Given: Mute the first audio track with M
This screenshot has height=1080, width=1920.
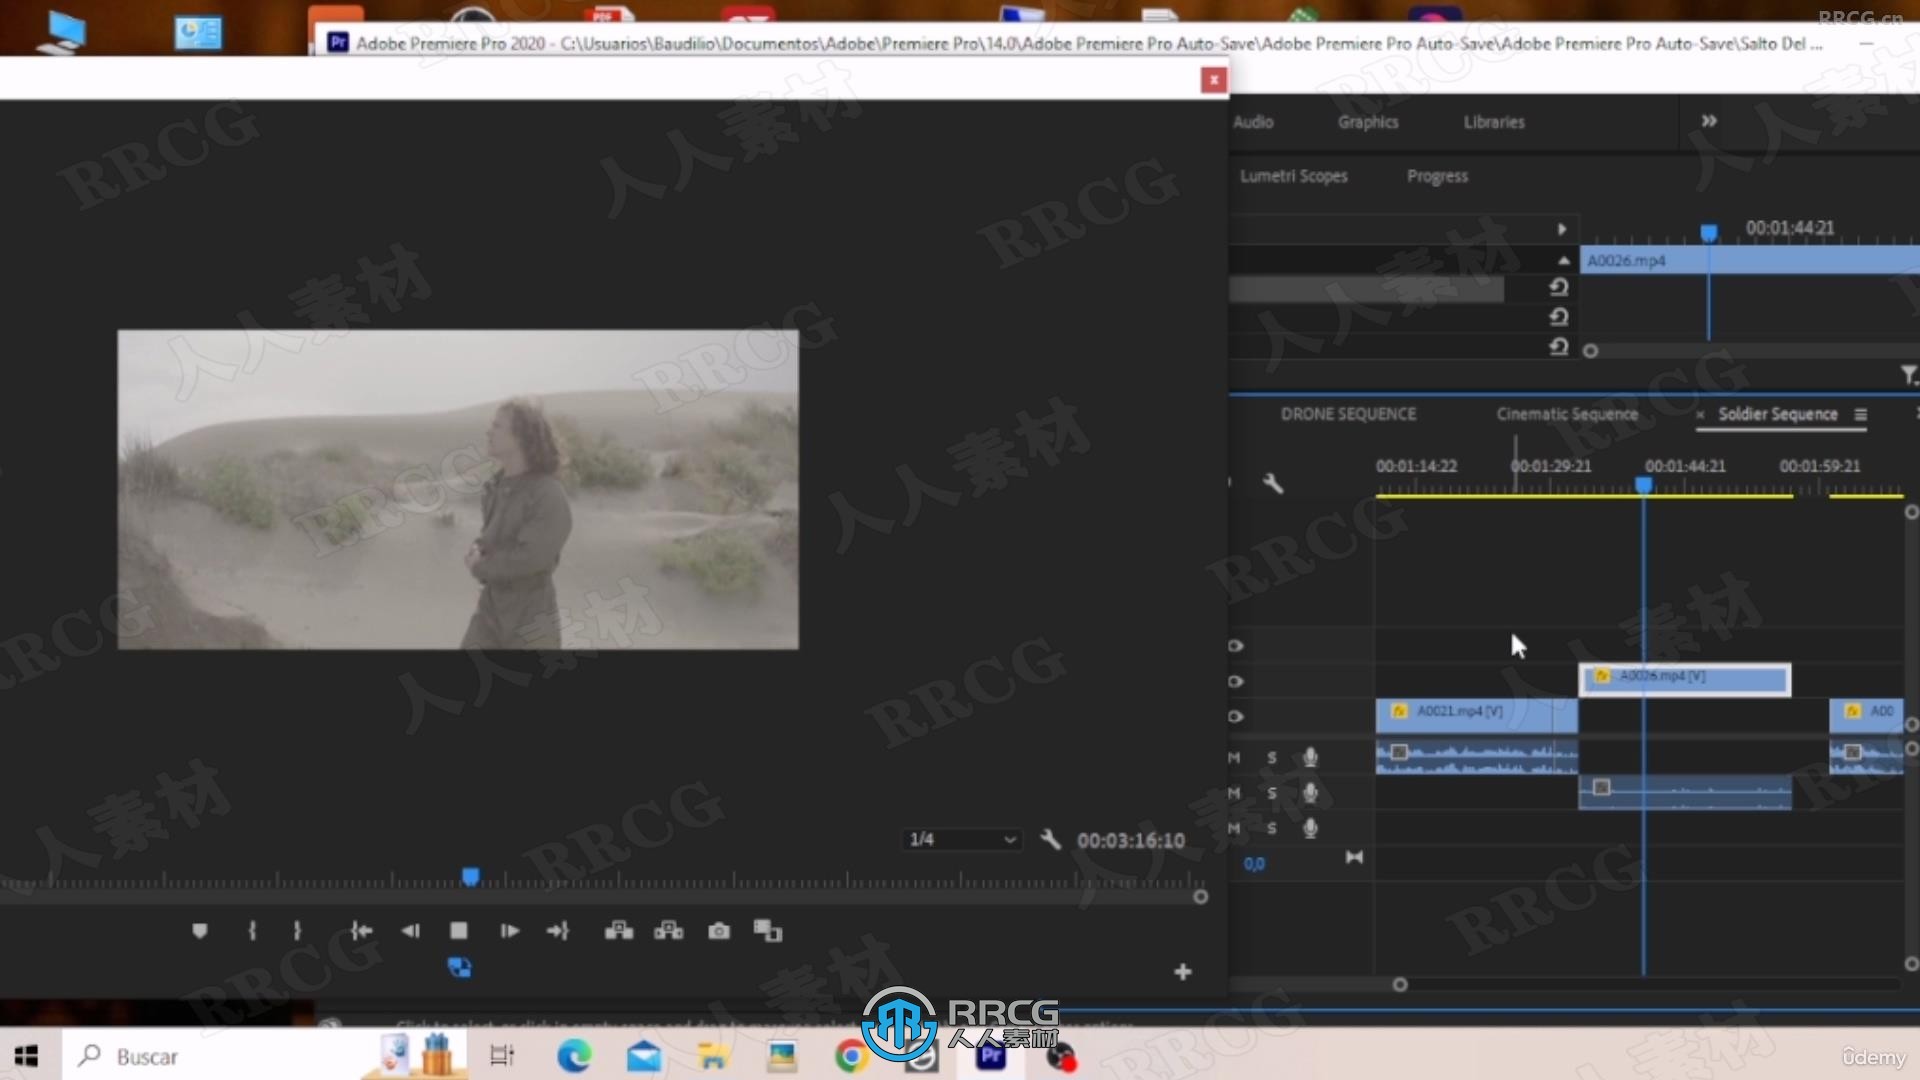Looking at the screenshot, I should click(1234, 758).
